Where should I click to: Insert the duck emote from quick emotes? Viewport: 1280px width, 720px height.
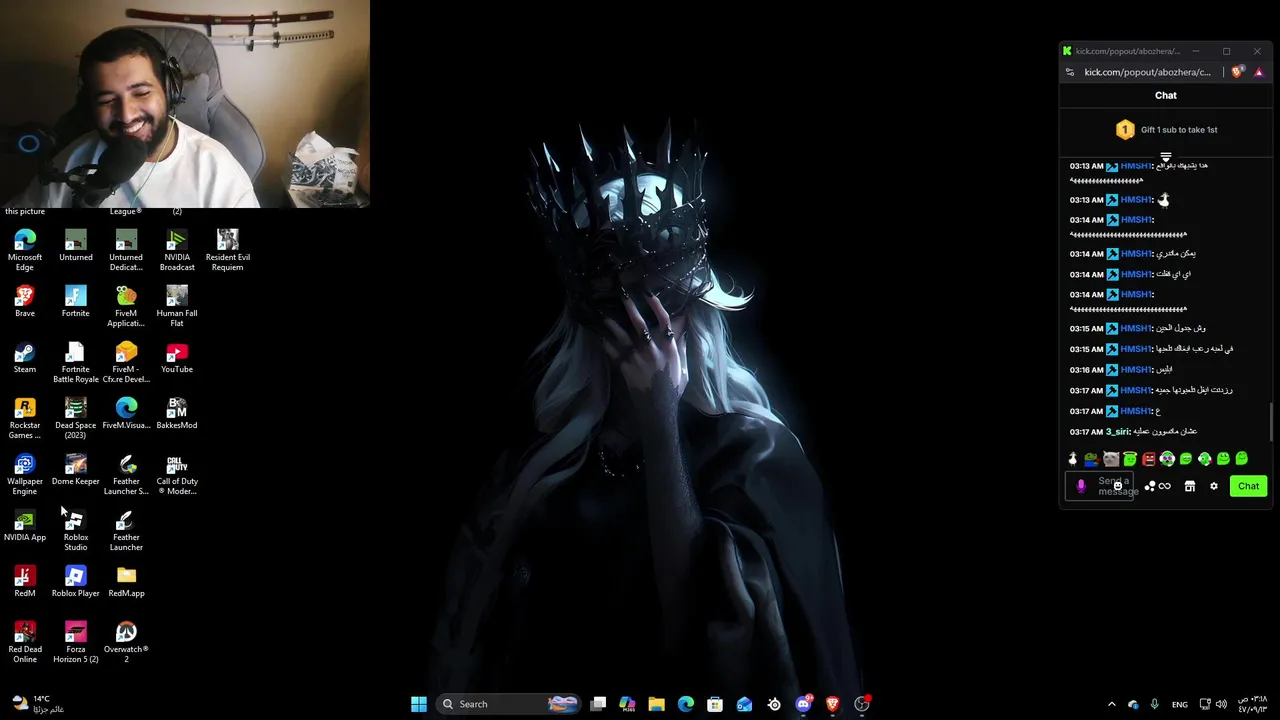point(1073,459)
